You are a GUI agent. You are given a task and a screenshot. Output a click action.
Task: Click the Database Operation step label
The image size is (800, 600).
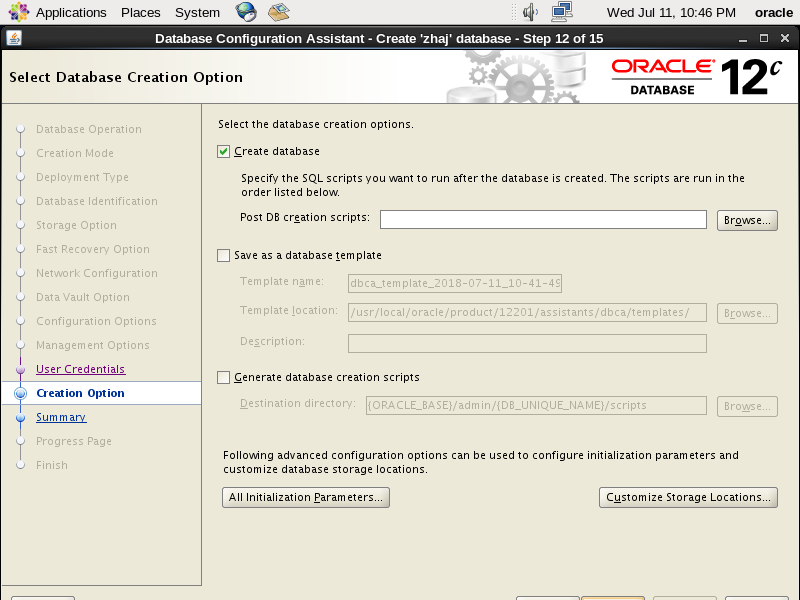click(89, 129)
